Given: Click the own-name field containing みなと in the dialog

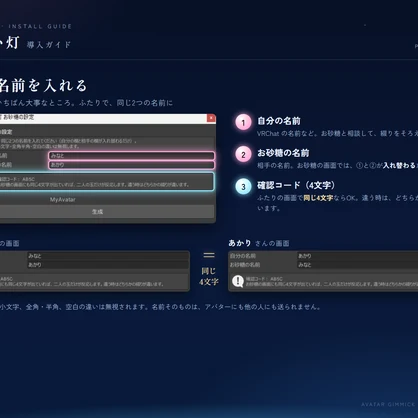Looking at the screenshot, I should coord(131,155).
